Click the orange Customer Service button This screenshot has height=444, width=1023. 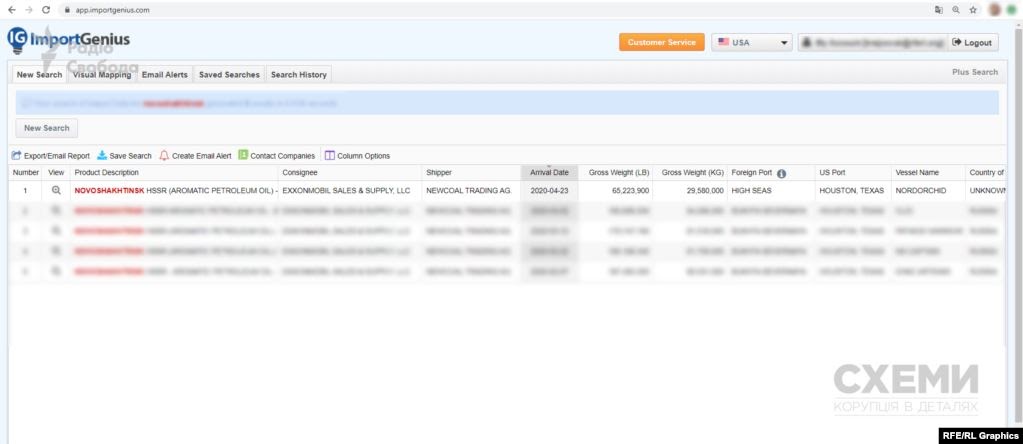(x=661, y=43)
